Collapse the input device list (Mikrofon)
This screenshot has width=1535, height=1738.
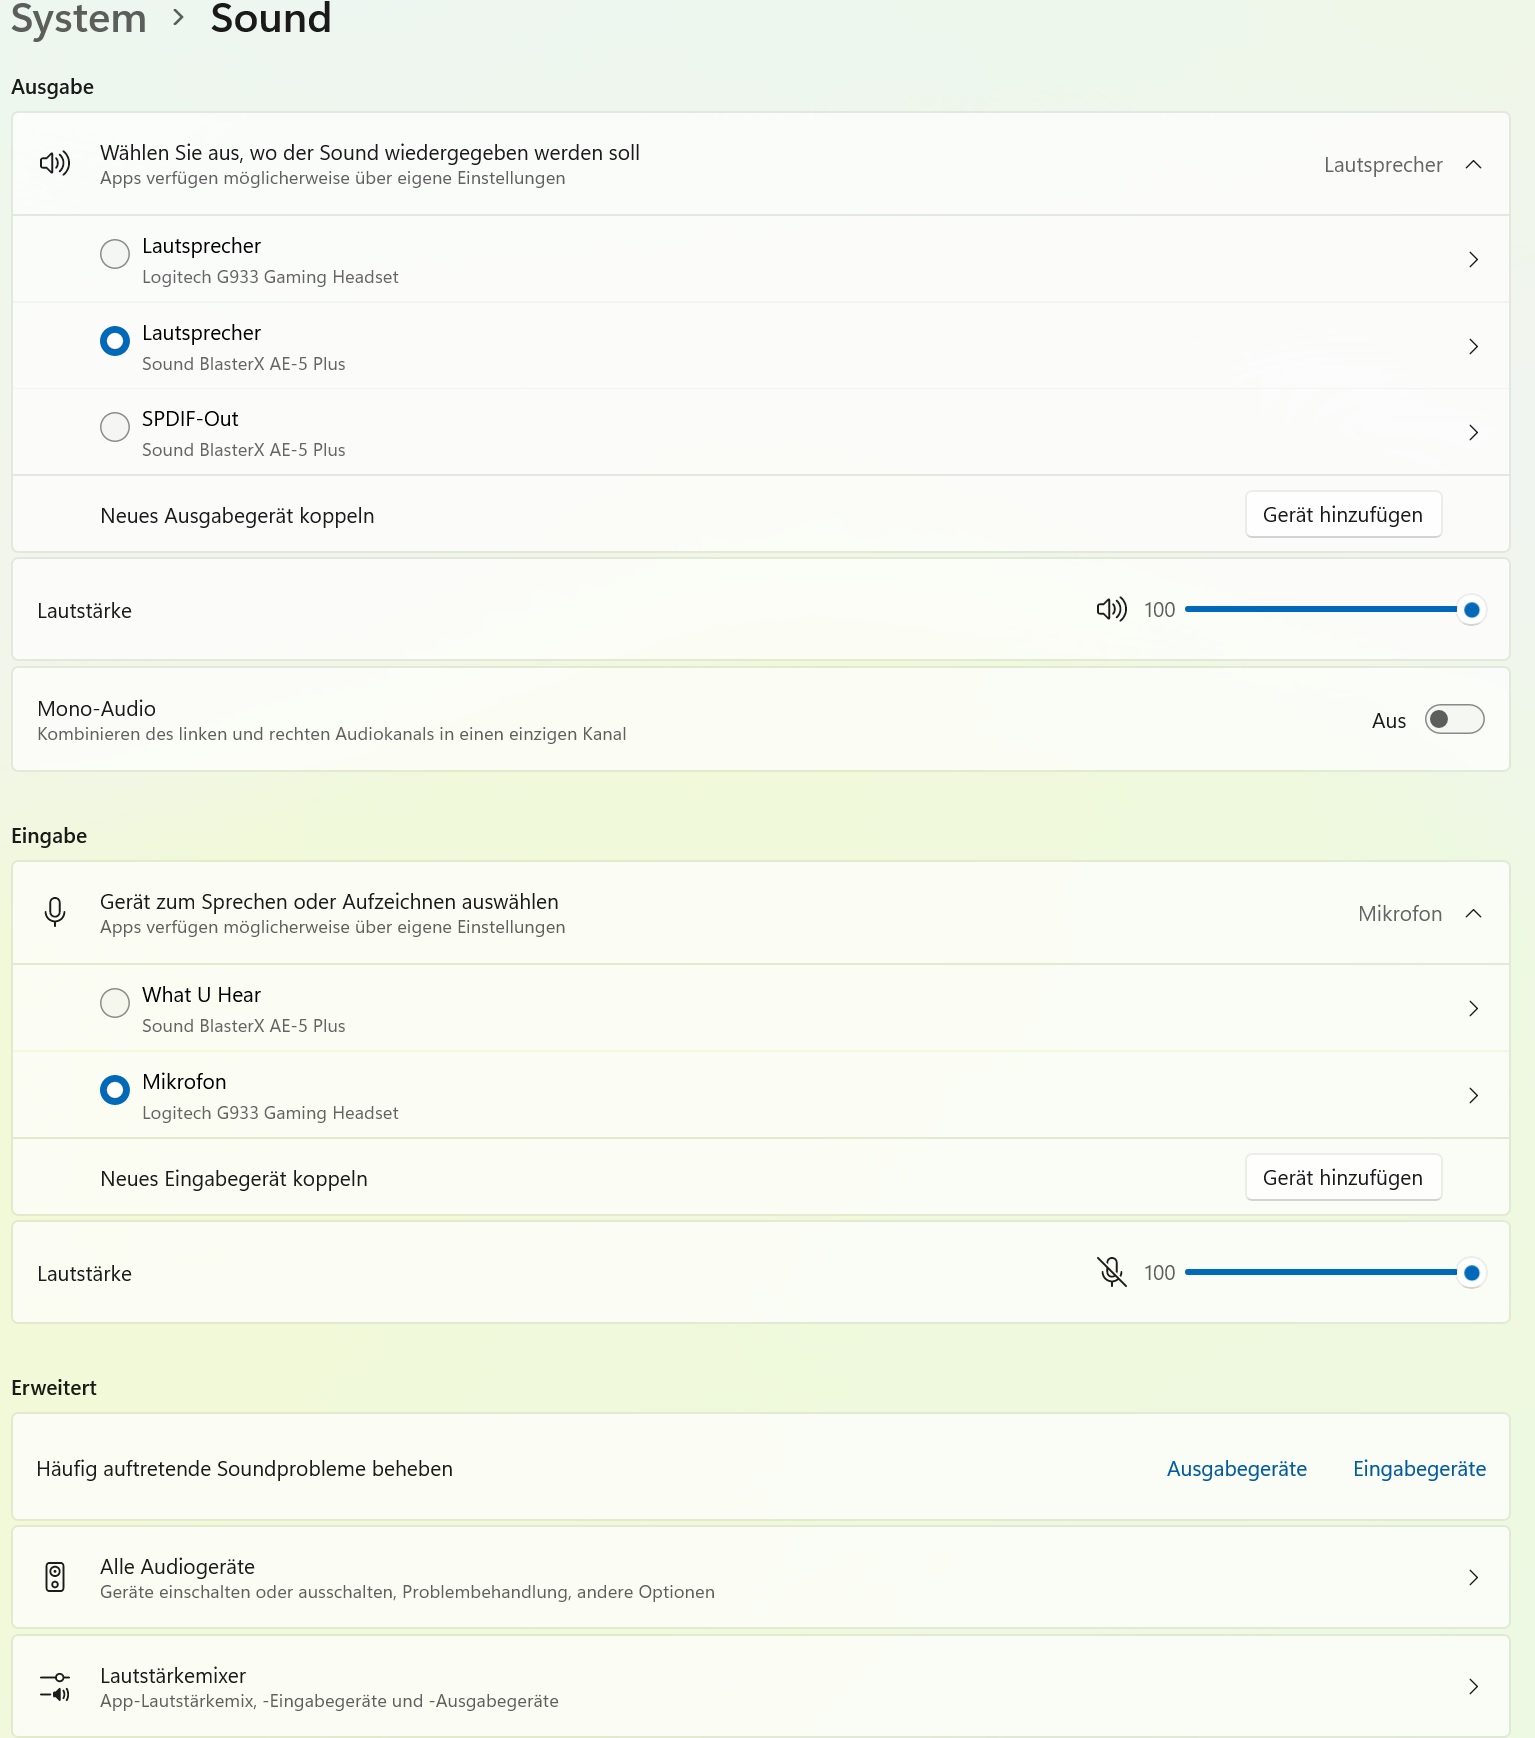(1473, 913)
